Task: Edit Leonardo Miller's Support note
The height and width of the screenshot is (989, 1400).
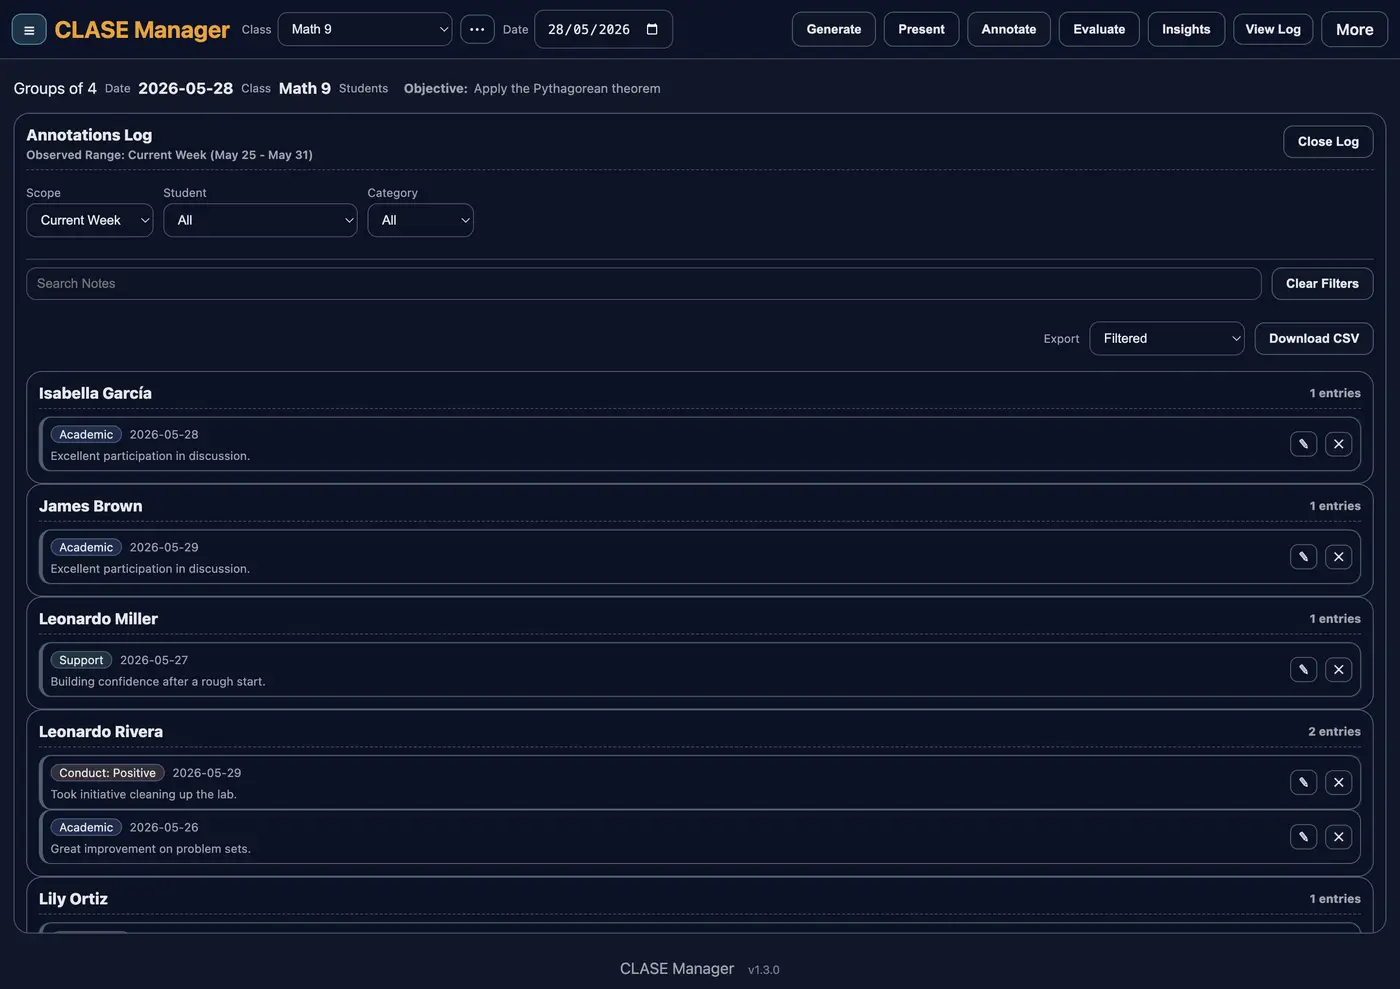Action: coord(1303,670)
